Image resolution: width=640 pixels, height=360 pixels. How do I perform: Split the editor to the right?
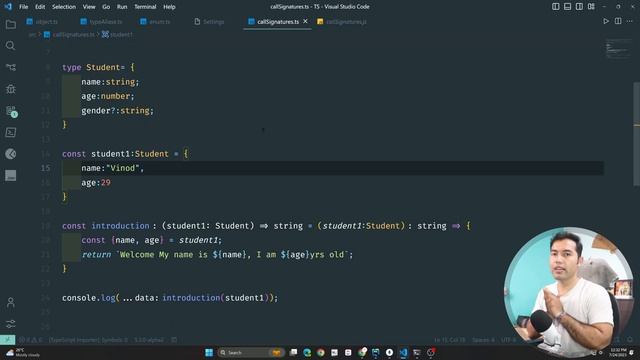[618, 21]
